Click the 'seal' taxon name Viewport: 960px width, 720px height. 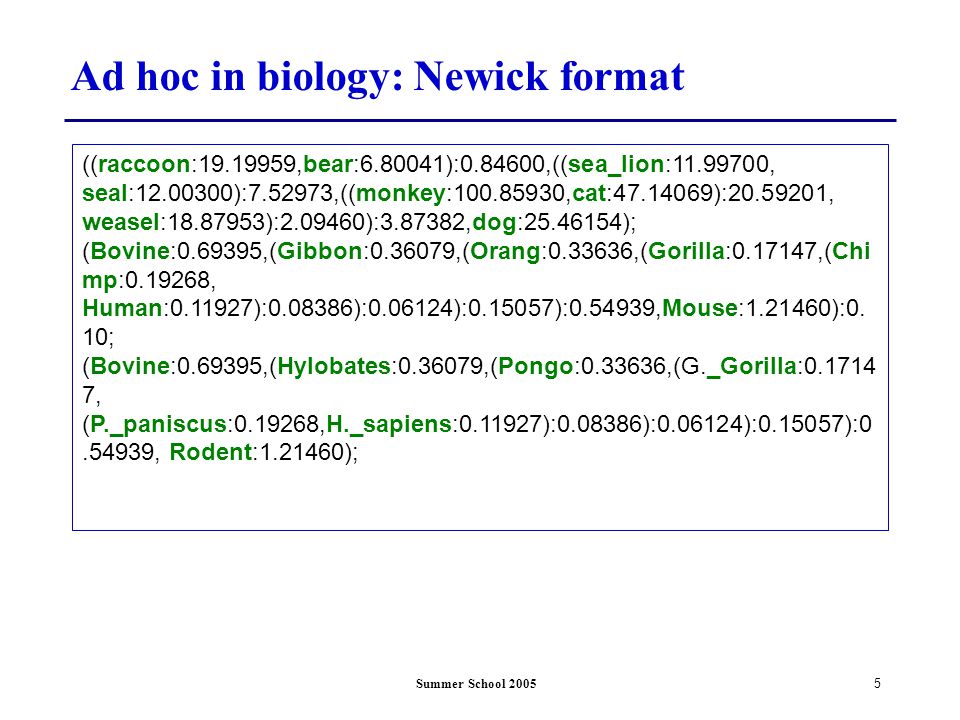(105, 193)
